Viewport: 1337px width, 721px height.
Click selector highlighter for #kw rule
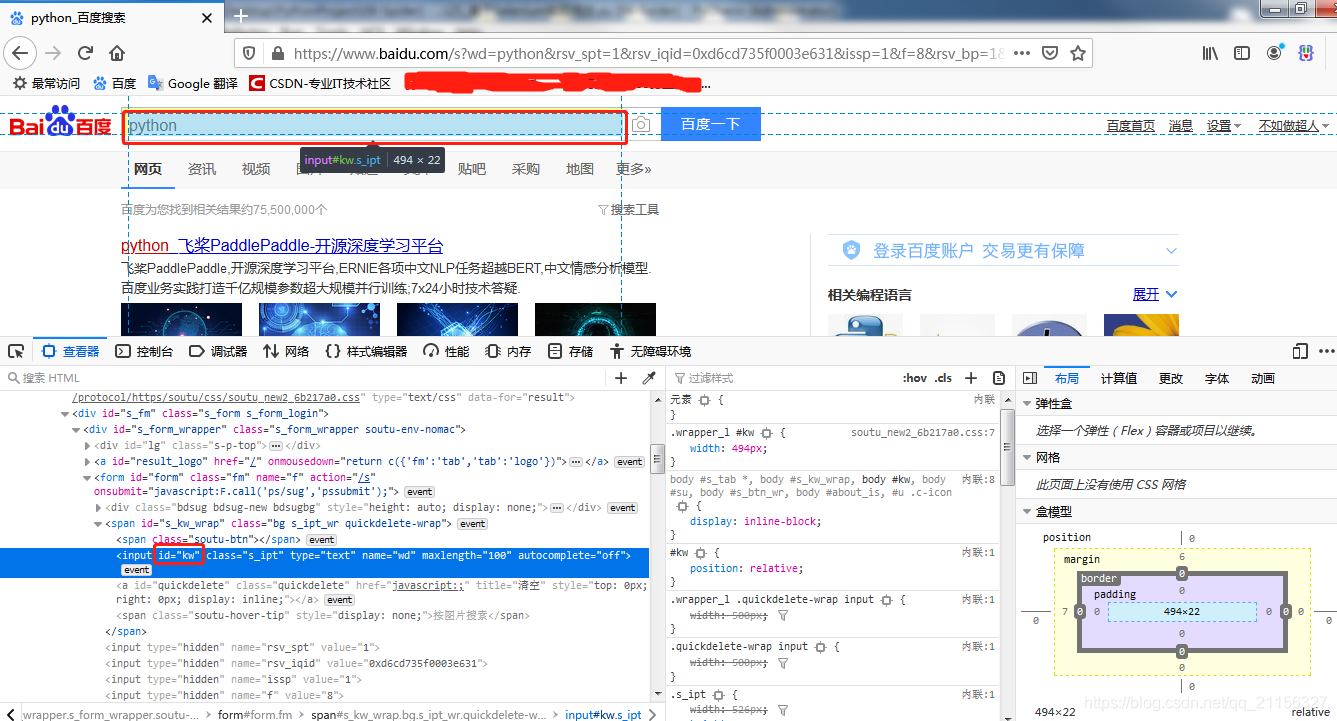point(700,552)
